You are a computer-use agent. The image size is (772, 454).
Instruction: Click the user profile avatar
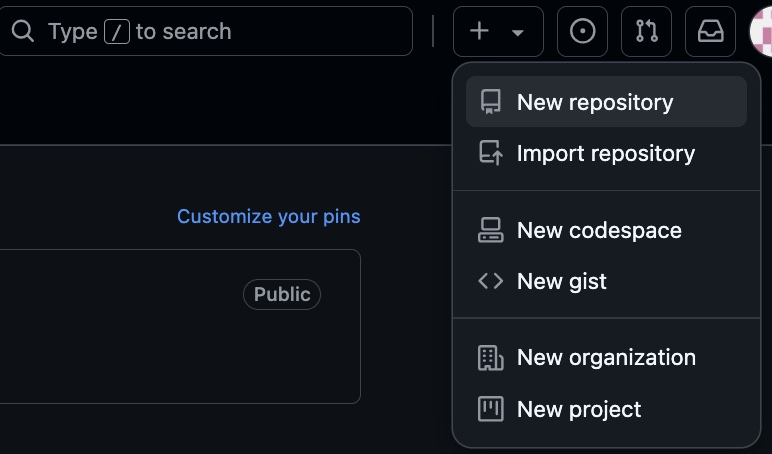[761, 32]
